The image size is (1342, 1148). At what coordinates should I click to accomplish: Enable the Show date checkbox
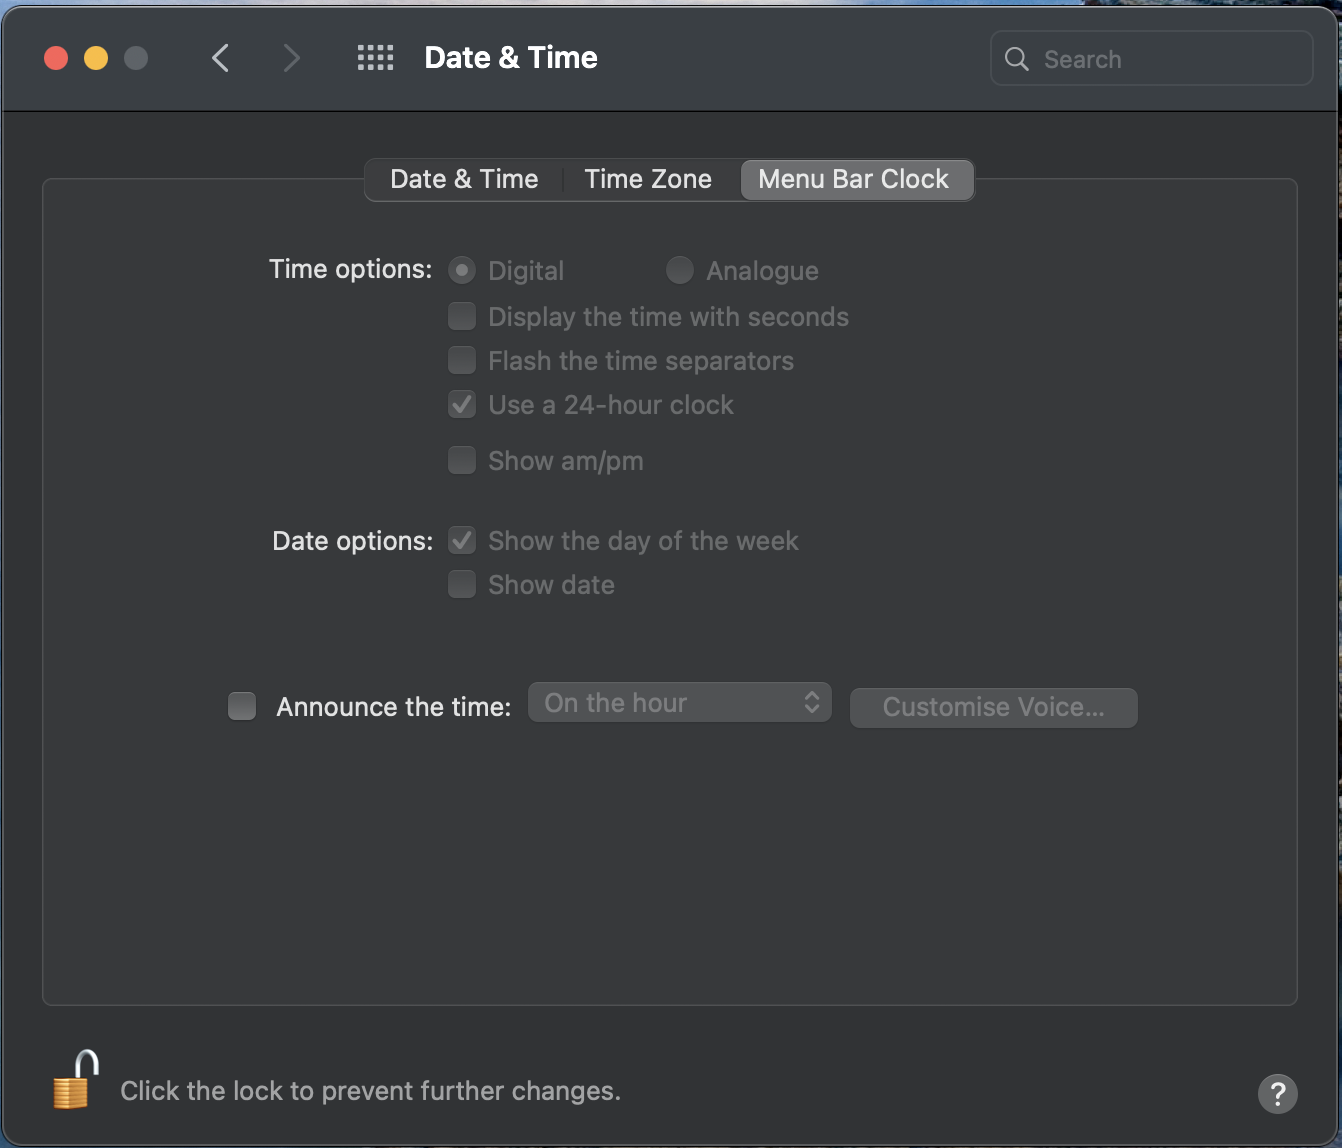click(462, 584)
